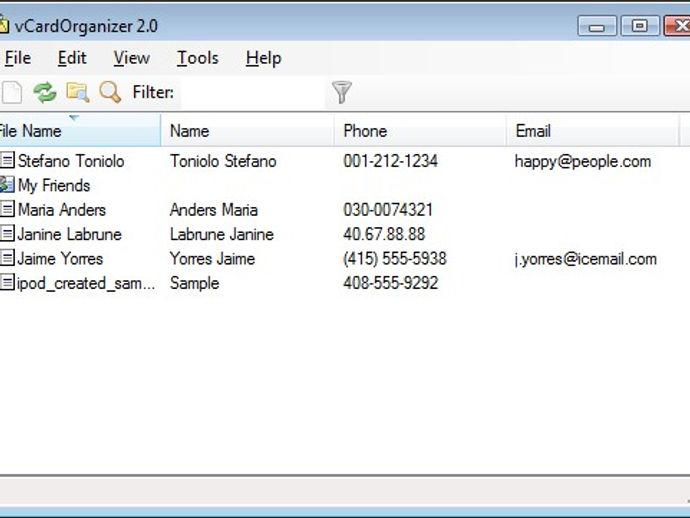This screenshot has width=690, height=518.
Task: Click the ipod_created_sam... file icon
Action: [7, 283]
